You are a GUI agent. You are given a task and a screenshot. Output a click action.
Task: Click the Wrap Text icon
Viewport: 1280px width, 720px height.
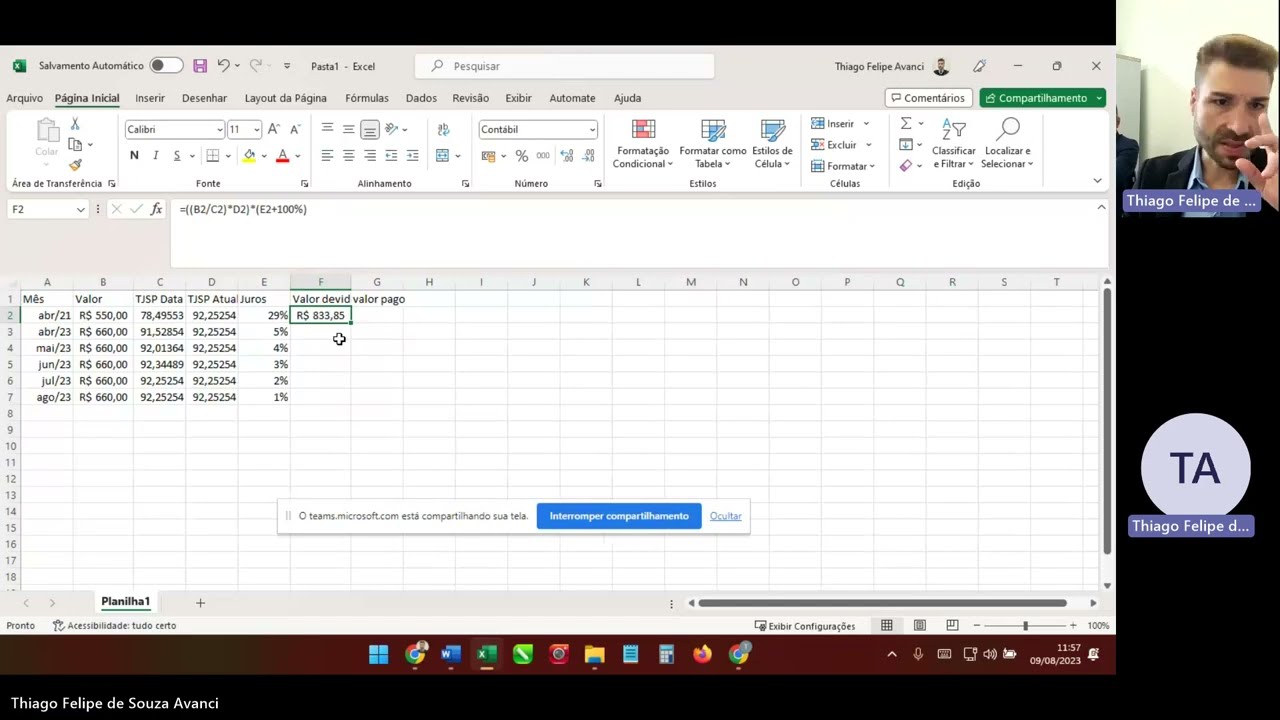tap(443, 129)
